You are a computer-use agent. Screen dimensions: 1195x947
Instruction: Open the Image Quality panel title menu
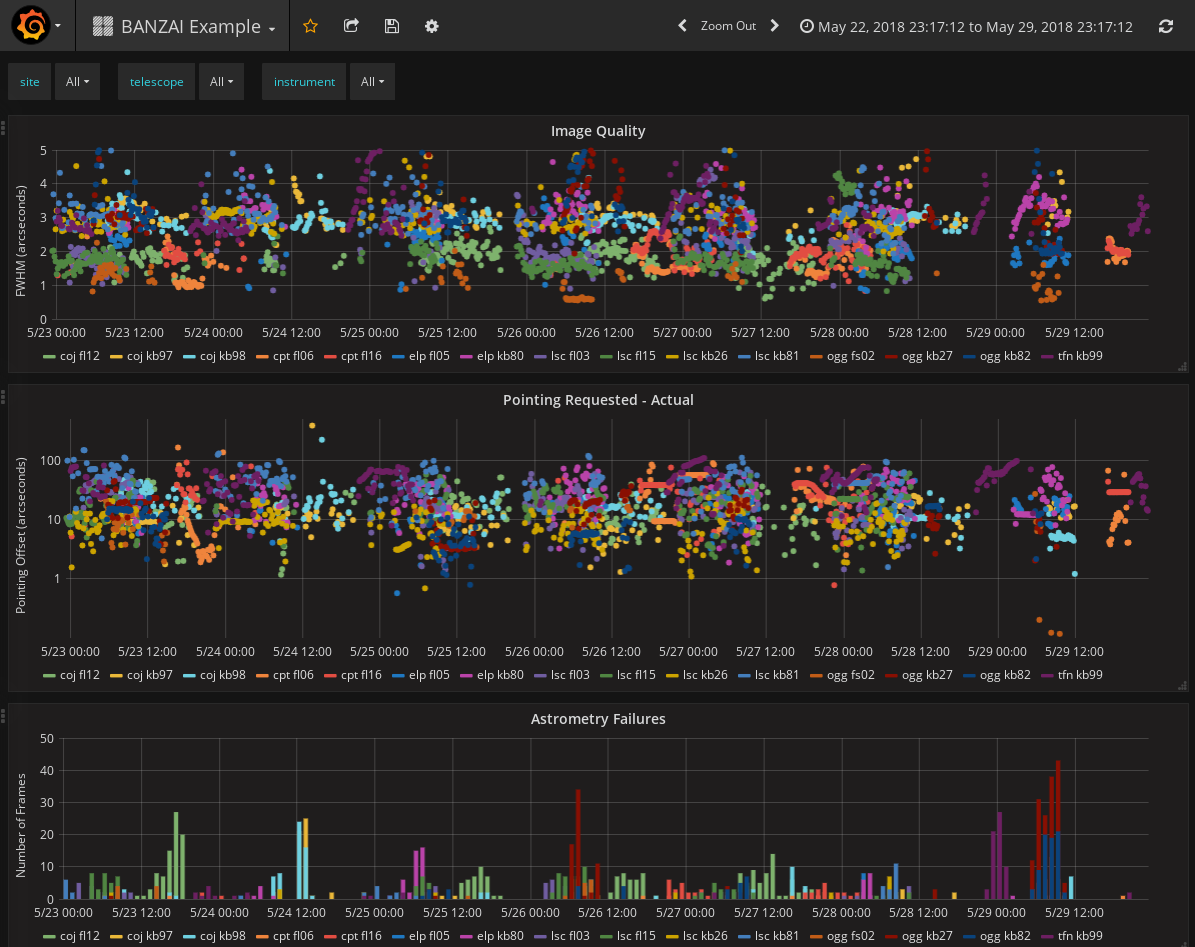[598, 131]
